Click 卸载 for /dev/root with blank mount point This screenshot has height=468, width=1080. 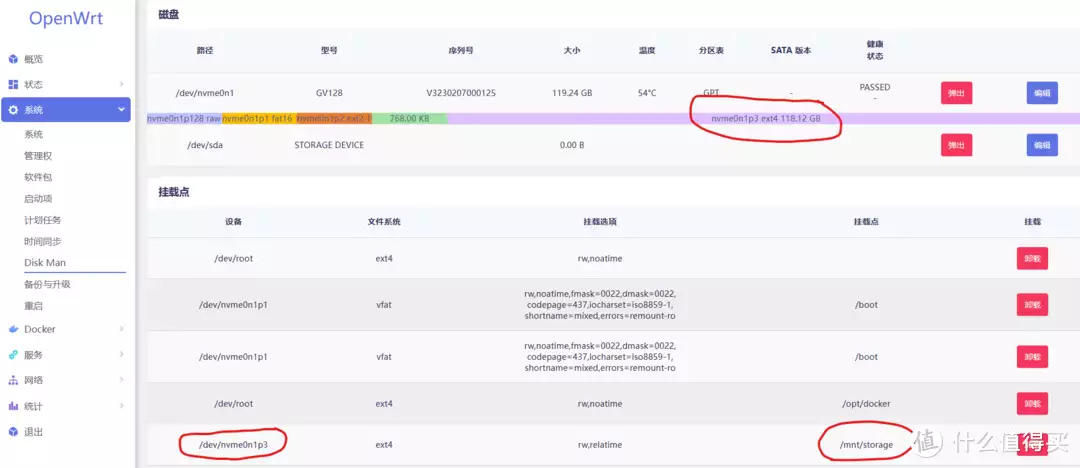(x=1032, y=258)
